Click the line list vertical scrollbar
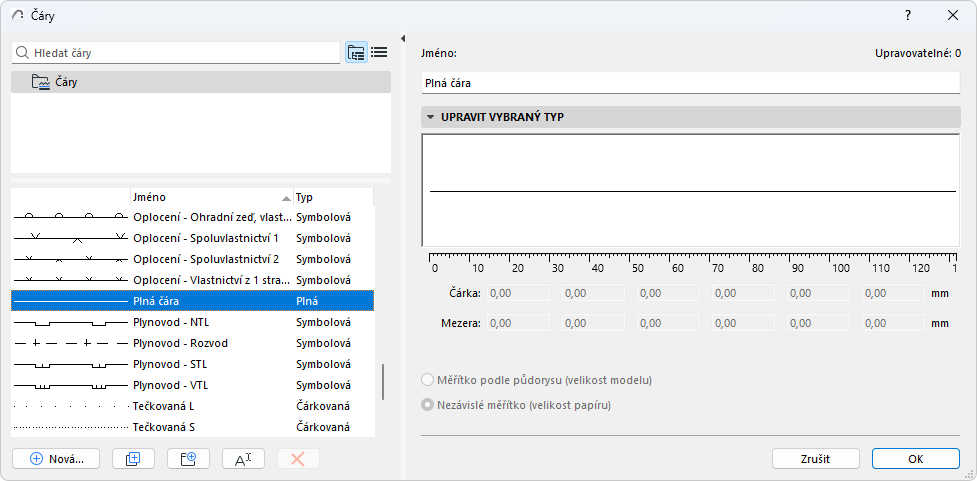 pyautogui.click(x=383, y=382)
